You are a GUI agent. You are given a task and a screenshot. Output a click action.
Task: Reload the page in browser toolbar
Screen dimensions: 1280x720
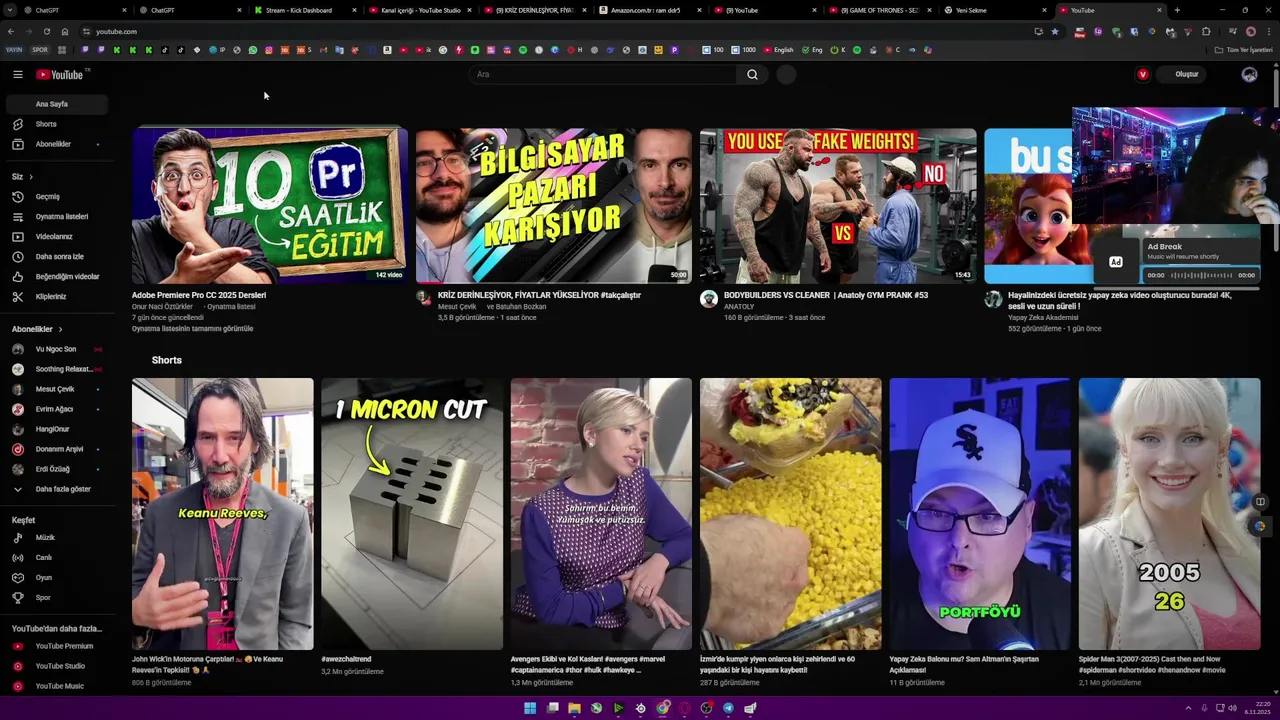pyautogui.click(x=46, y=32)
